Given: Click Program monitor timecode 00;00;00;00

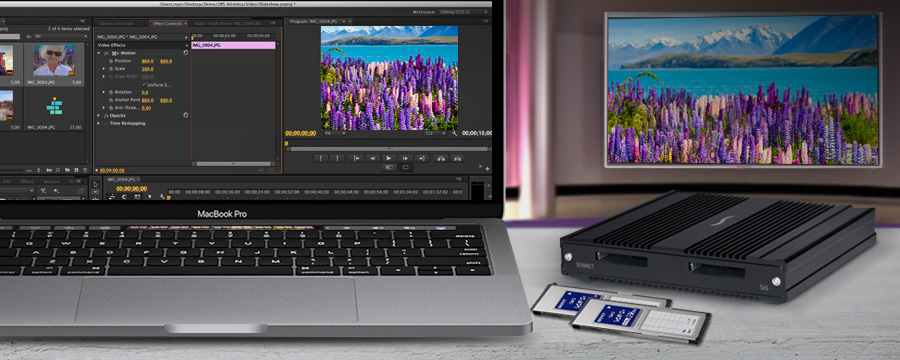Looking at the screenshot, I should 301,133.
